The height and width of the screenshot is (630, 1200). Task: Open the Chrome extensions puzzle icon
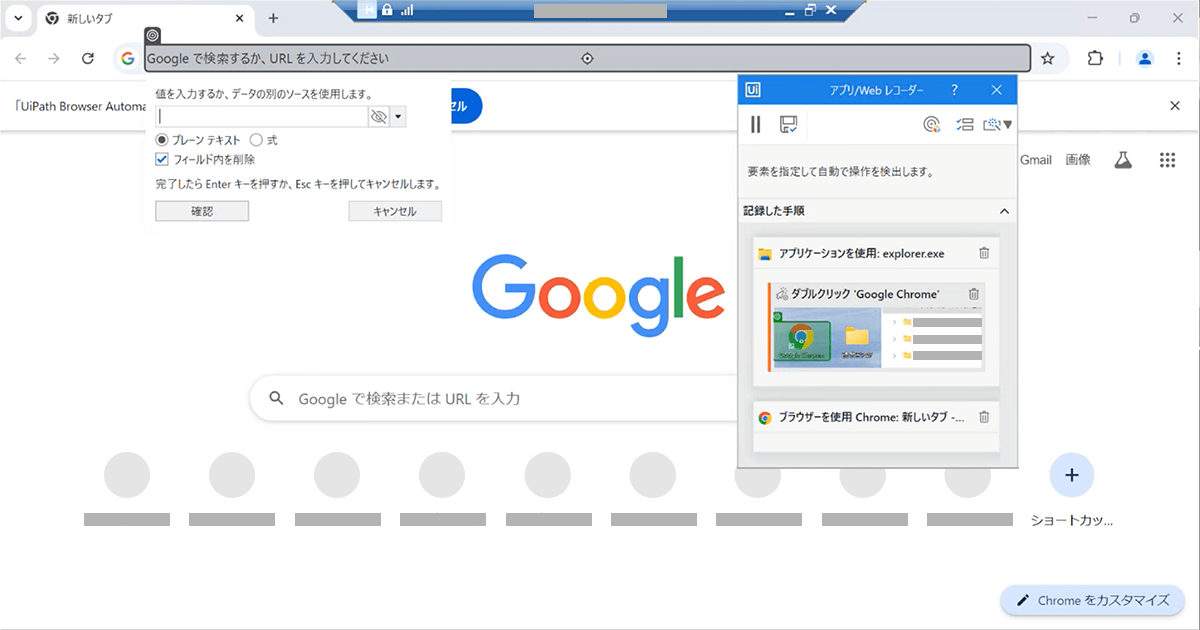click(x=1095, y=59)
